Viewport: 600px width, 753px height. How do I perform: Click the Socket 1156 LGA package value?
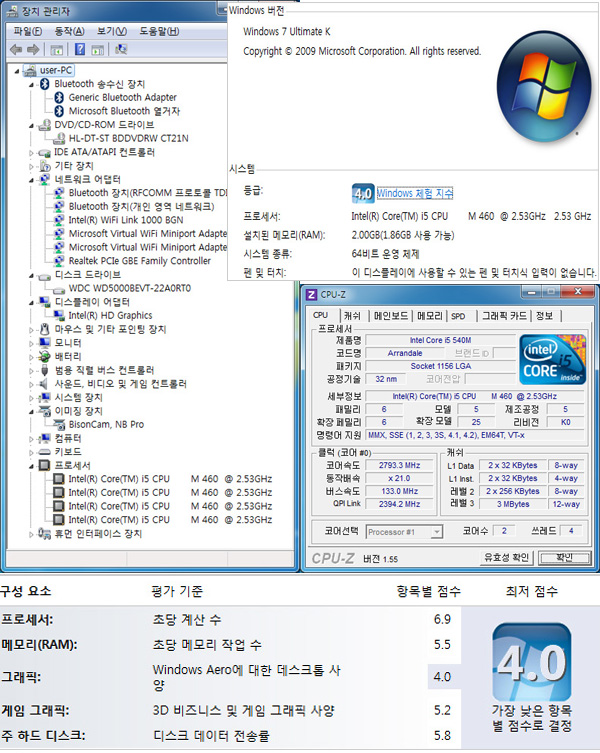pos(441,366)
